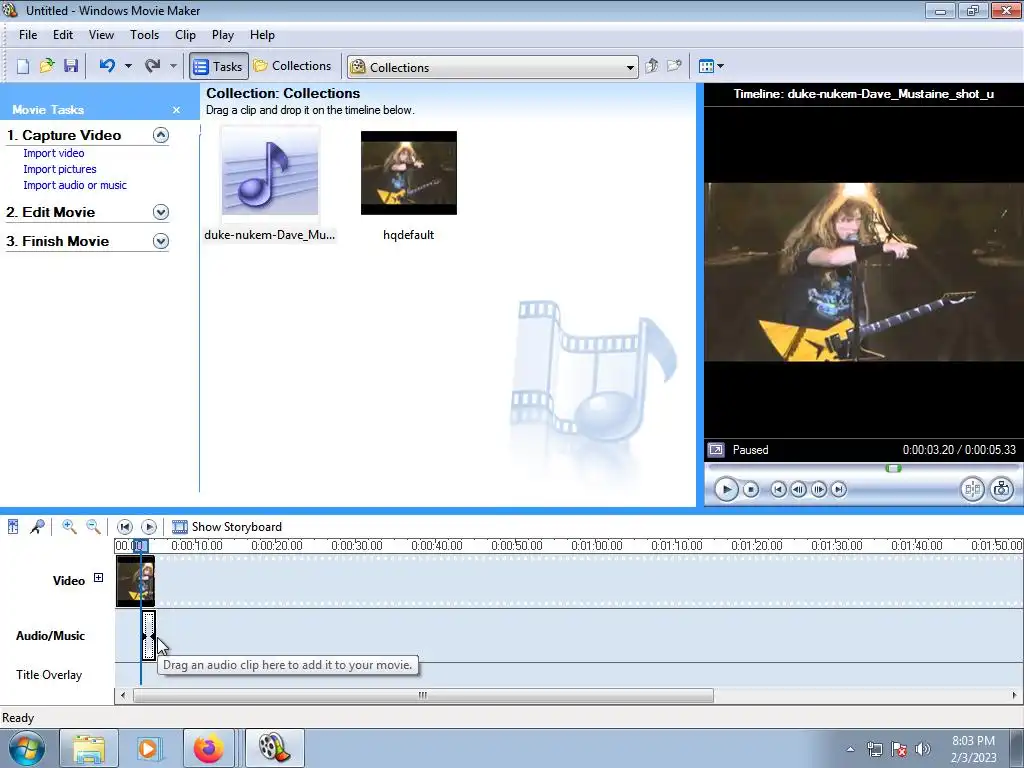Screen dimensions: 1024x768
Task: Open the Clip menu
Action: pos(185,35)
